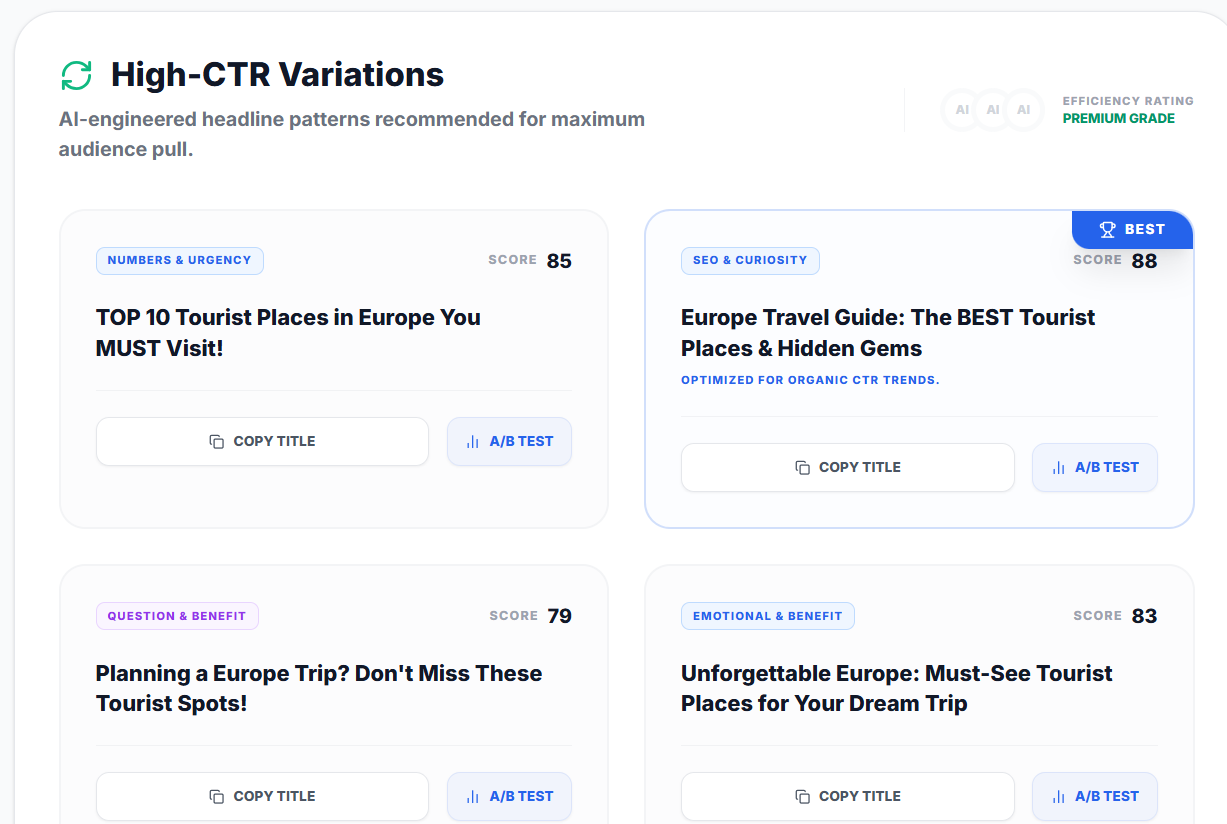Viewport: 1227px width, 824px height.
Task: Click the QUESTION & BENEFIT tag
Action: 177,616
